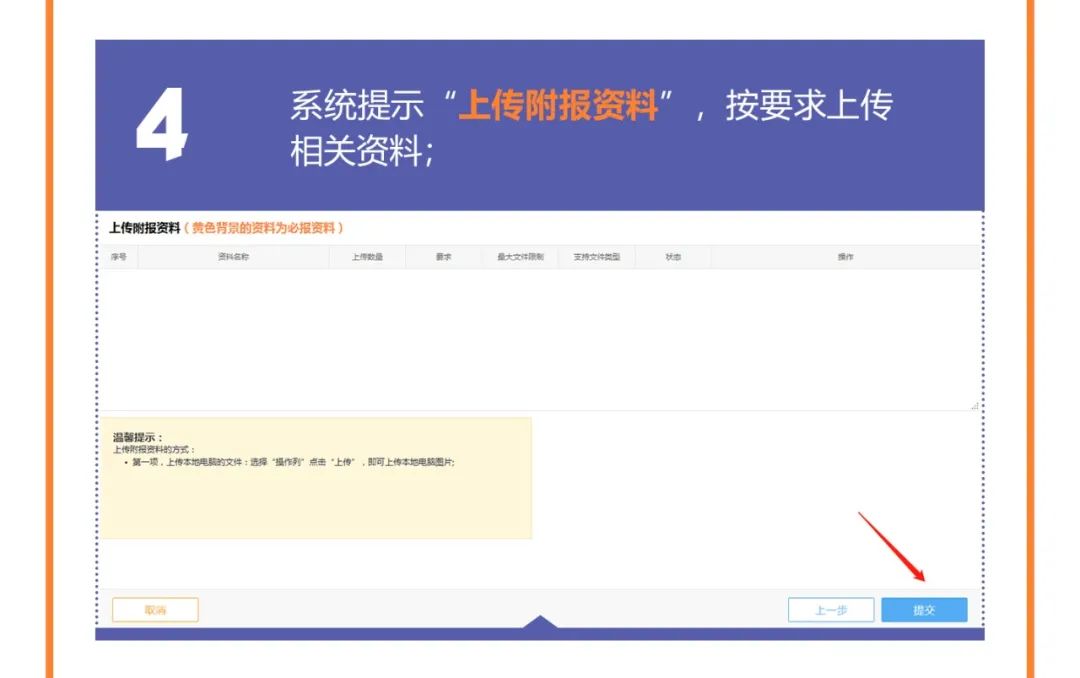Click the 上传附报资料 section title
1080x678 pixels.
tap(145, 228)
